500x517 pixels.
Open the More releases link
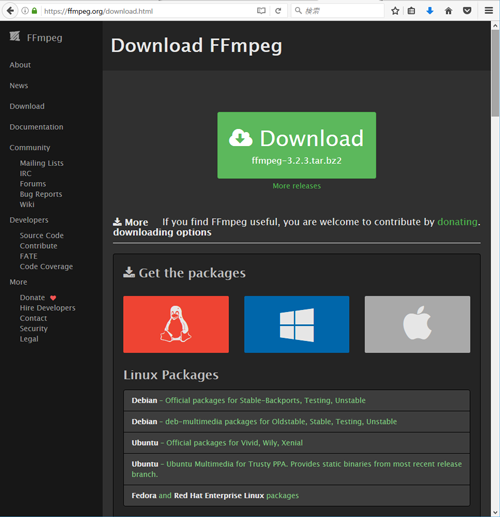tap(297, 186)
